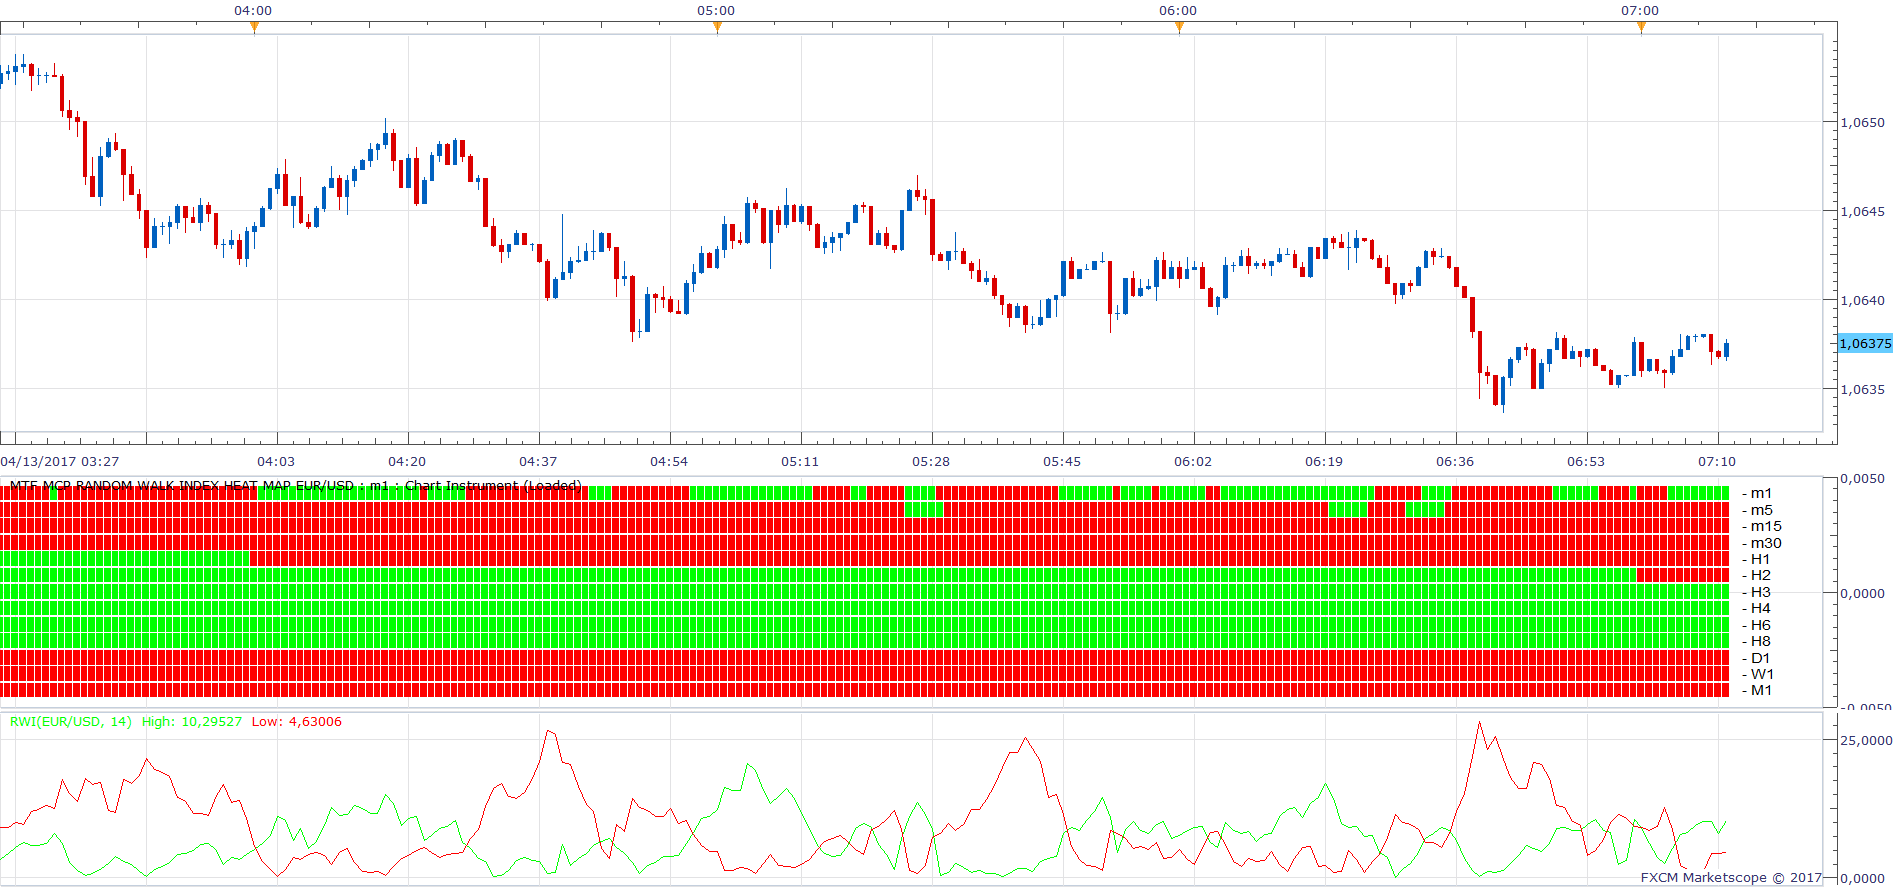Click the 1,0645 price axis label

(x=1863, y=211)
